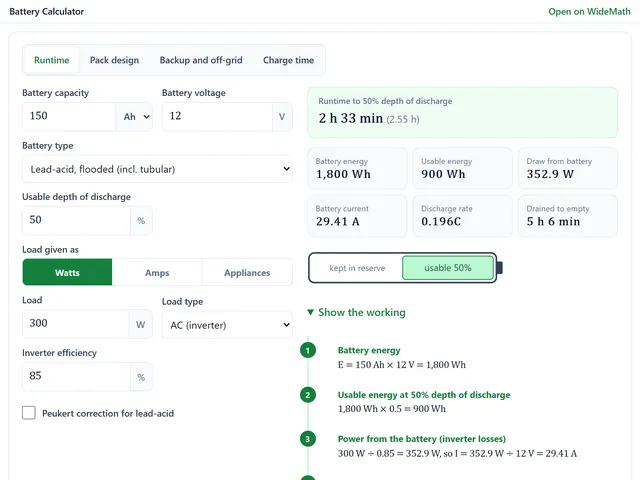Switch to the Pack design tab
Screen dimensions: 640x480
coord(114,60)
